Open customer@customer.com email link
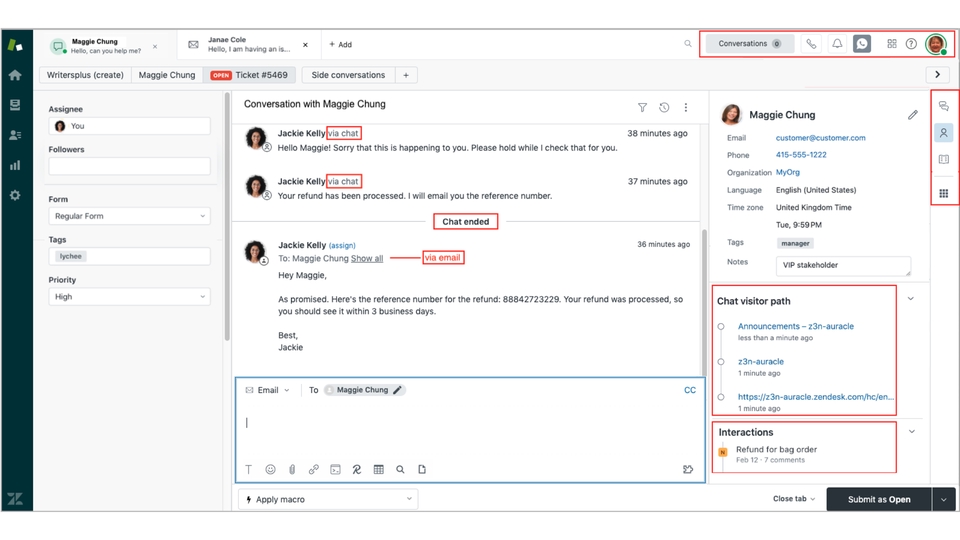 coord(820,138)
